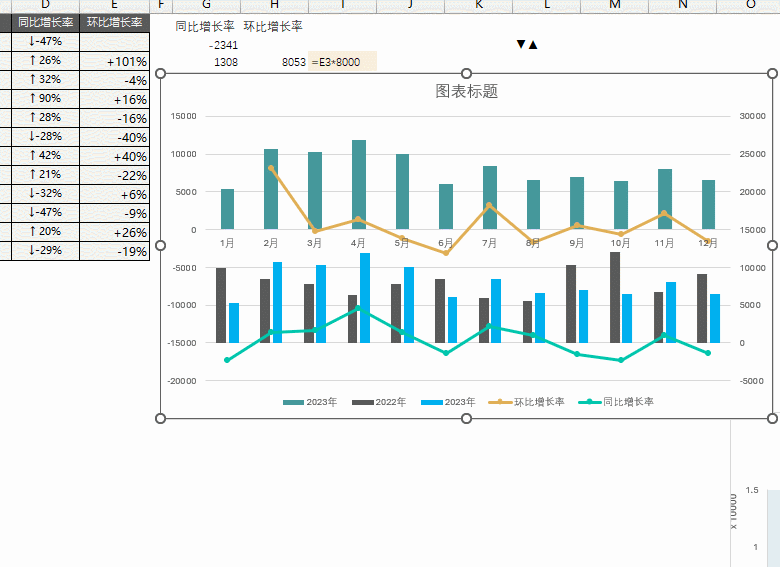Click the blue 2023年 bar for 4月
780x567 pixels.
[x=365, y=298]
